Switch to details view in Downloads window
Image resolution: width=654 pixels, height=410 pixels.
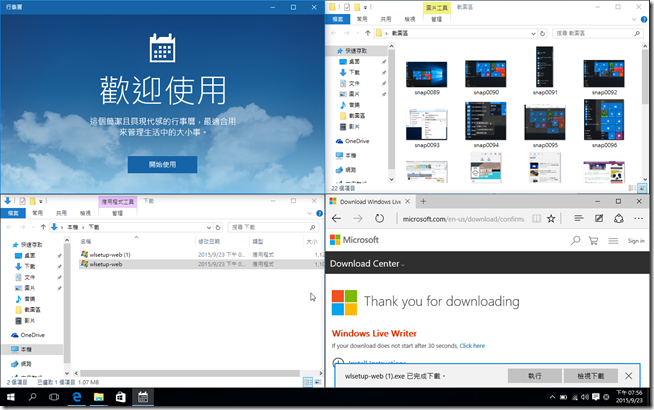pyautogui.click(x=308, y=382)
